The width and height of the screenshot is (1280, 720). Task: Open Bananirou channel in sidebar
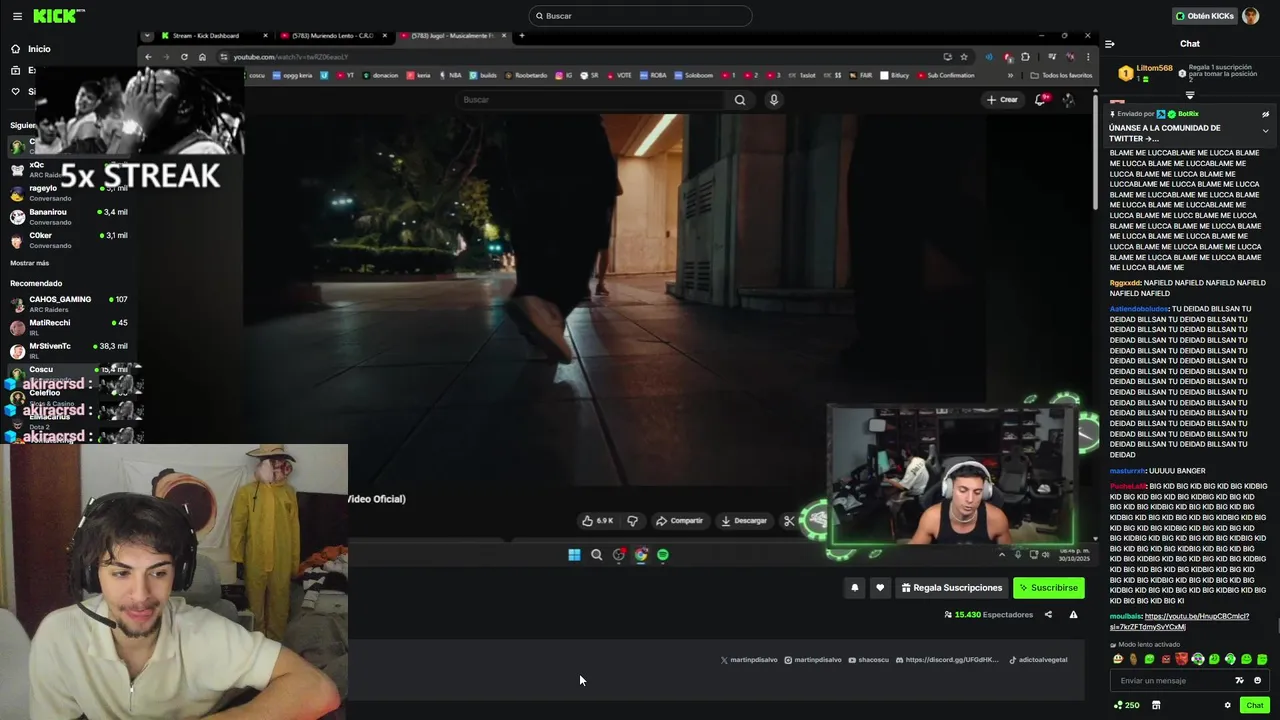pos(68,217)
